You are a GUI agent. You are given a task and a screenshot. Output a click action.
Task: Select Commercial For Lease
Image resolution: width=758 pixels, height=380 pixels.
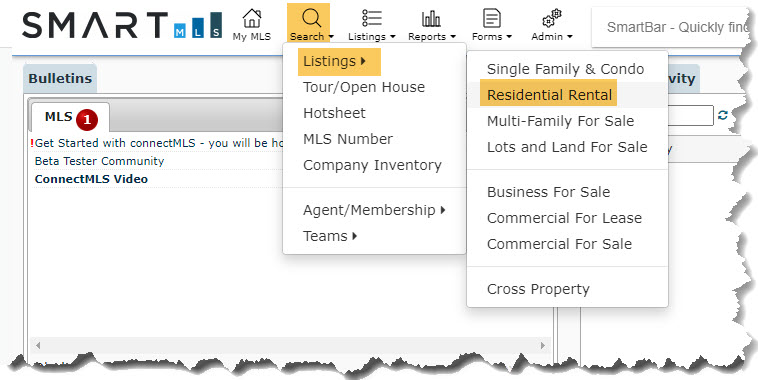[x=564, y=218]
